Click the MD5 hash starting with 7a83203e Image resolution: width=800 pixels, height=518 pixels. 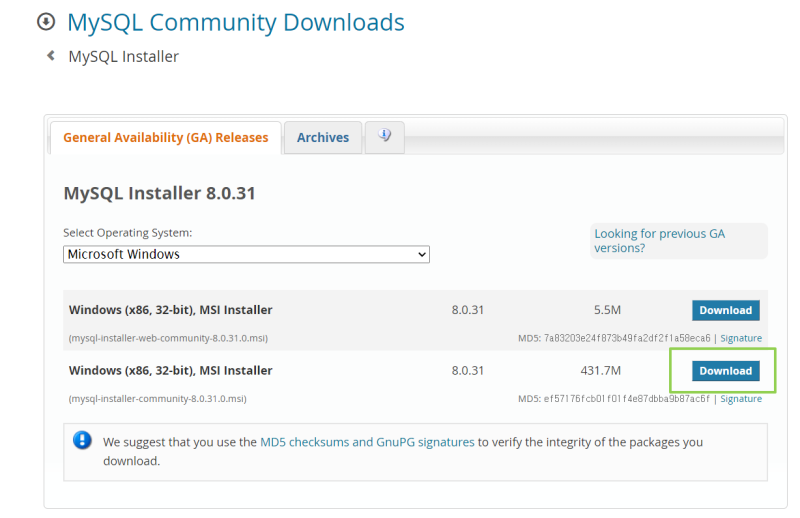[627, 338]
